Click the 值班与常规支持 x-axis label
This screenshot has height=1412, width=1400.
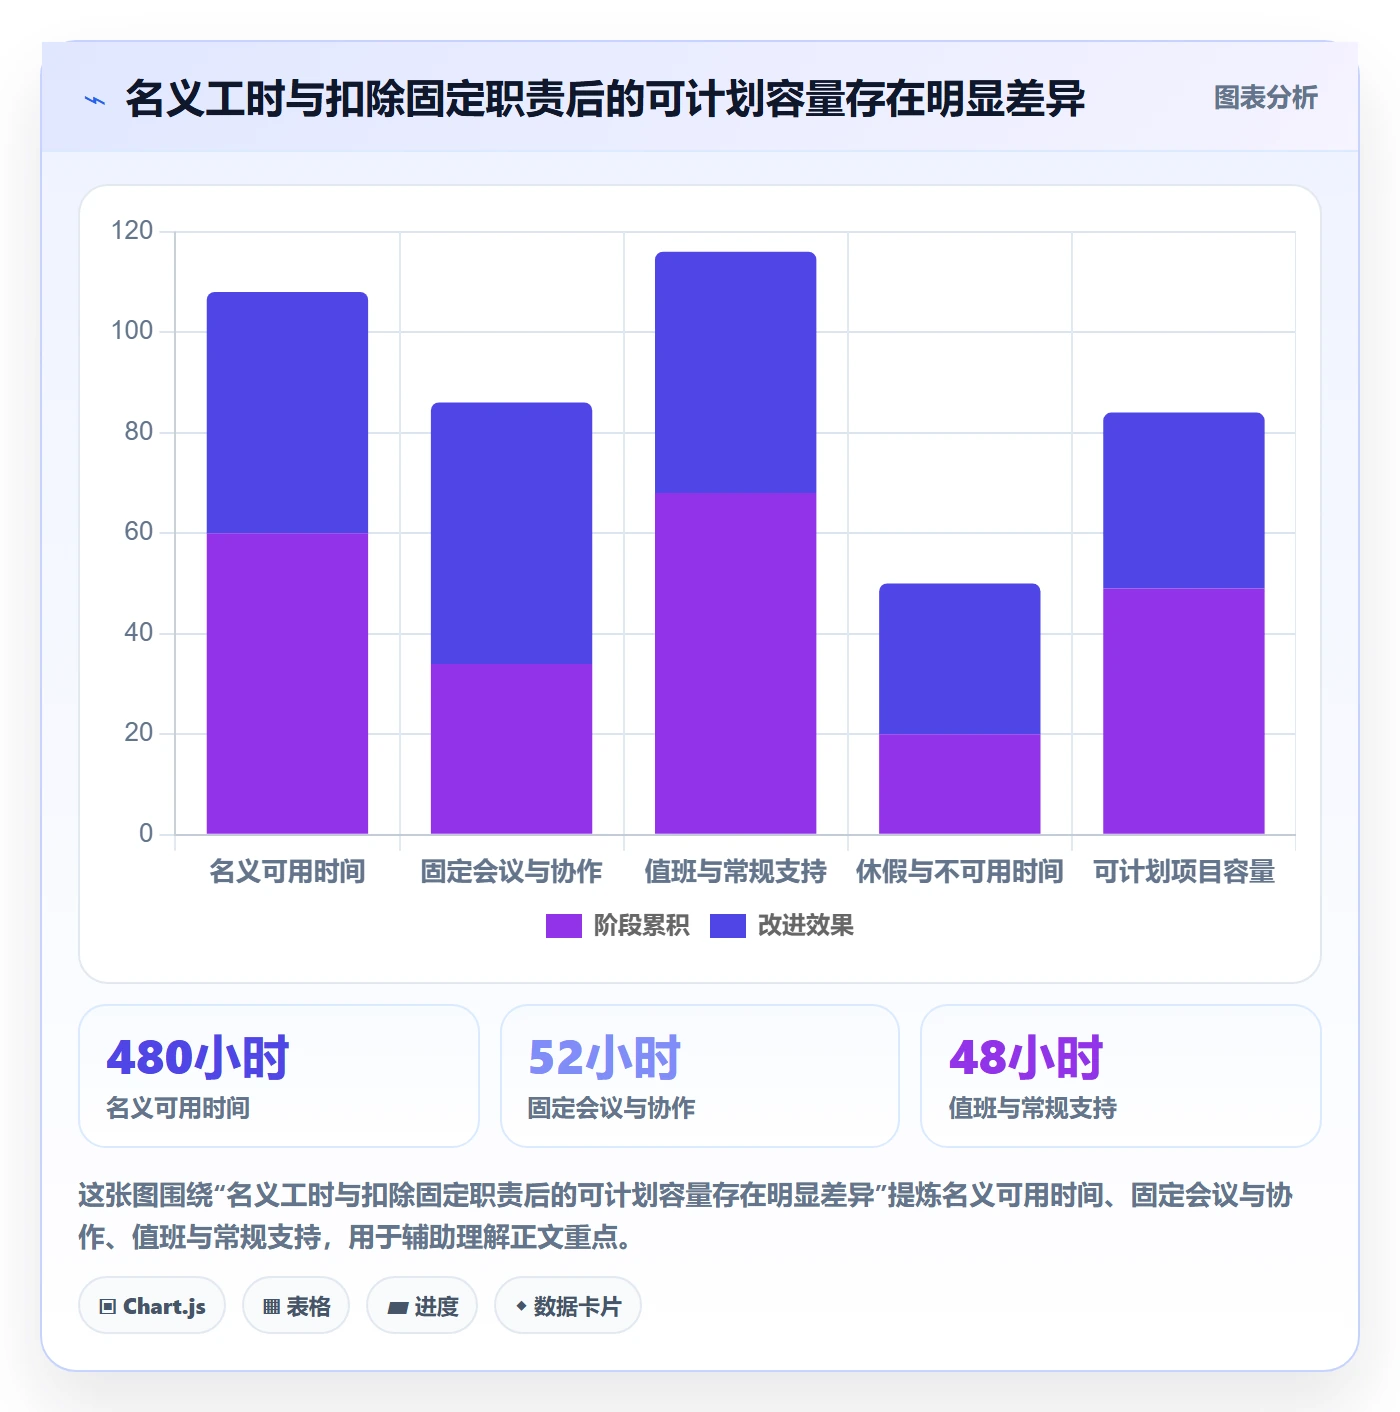click(x=735, y=872)
